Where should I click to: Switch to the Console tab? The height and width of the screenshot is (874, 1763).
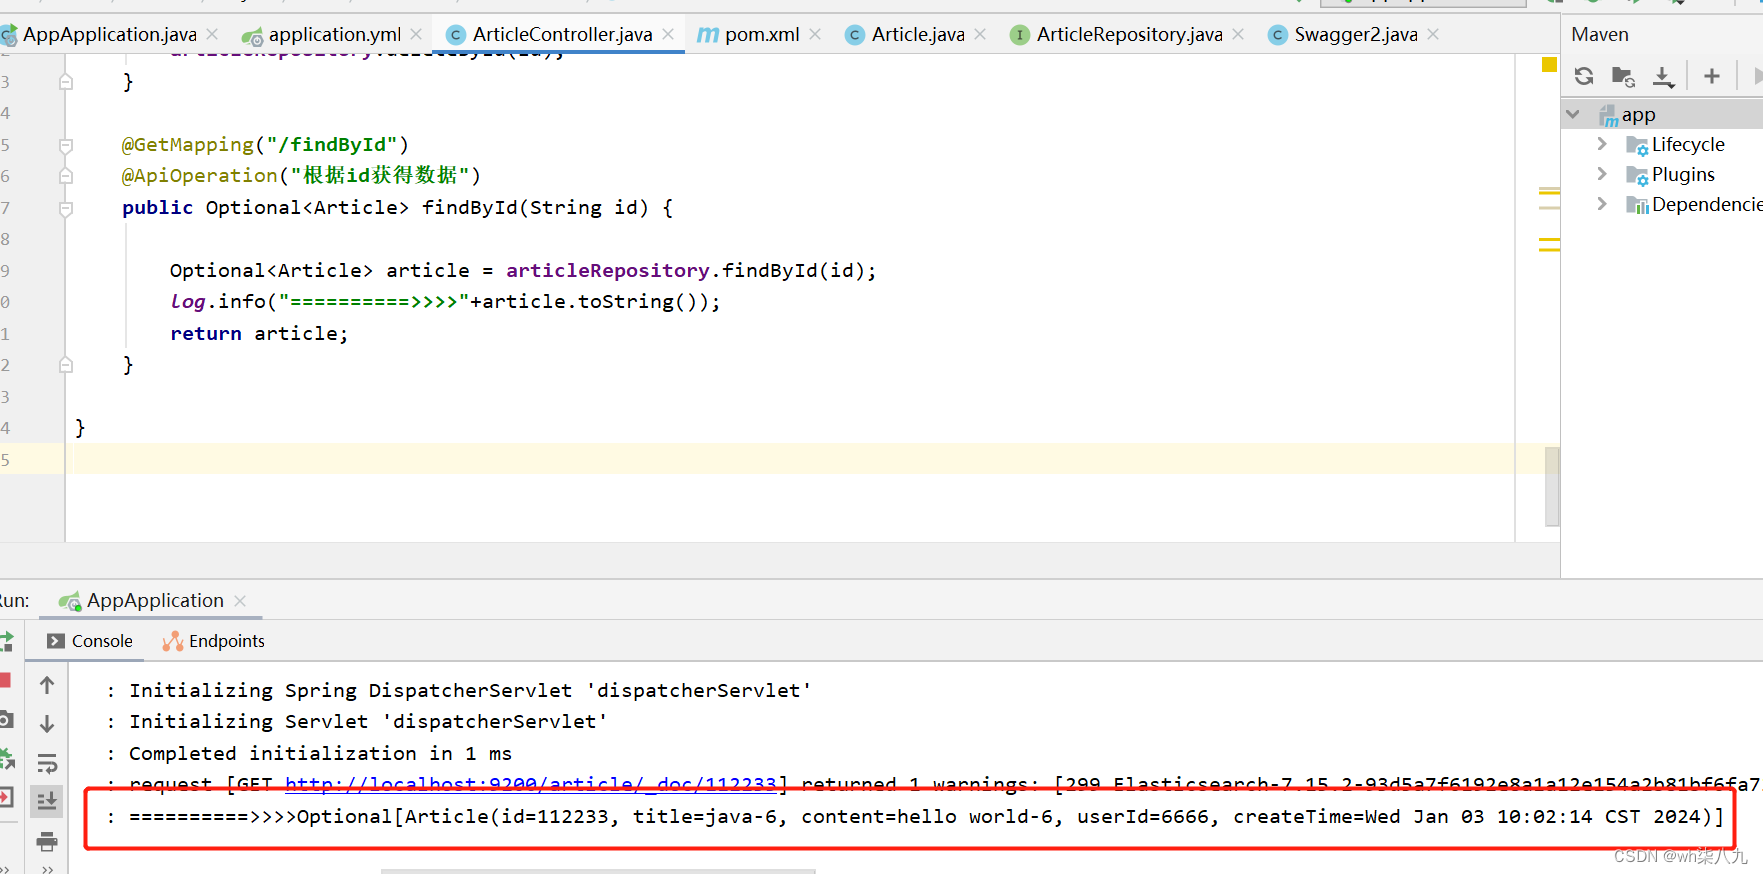click(x=90, y=641)
